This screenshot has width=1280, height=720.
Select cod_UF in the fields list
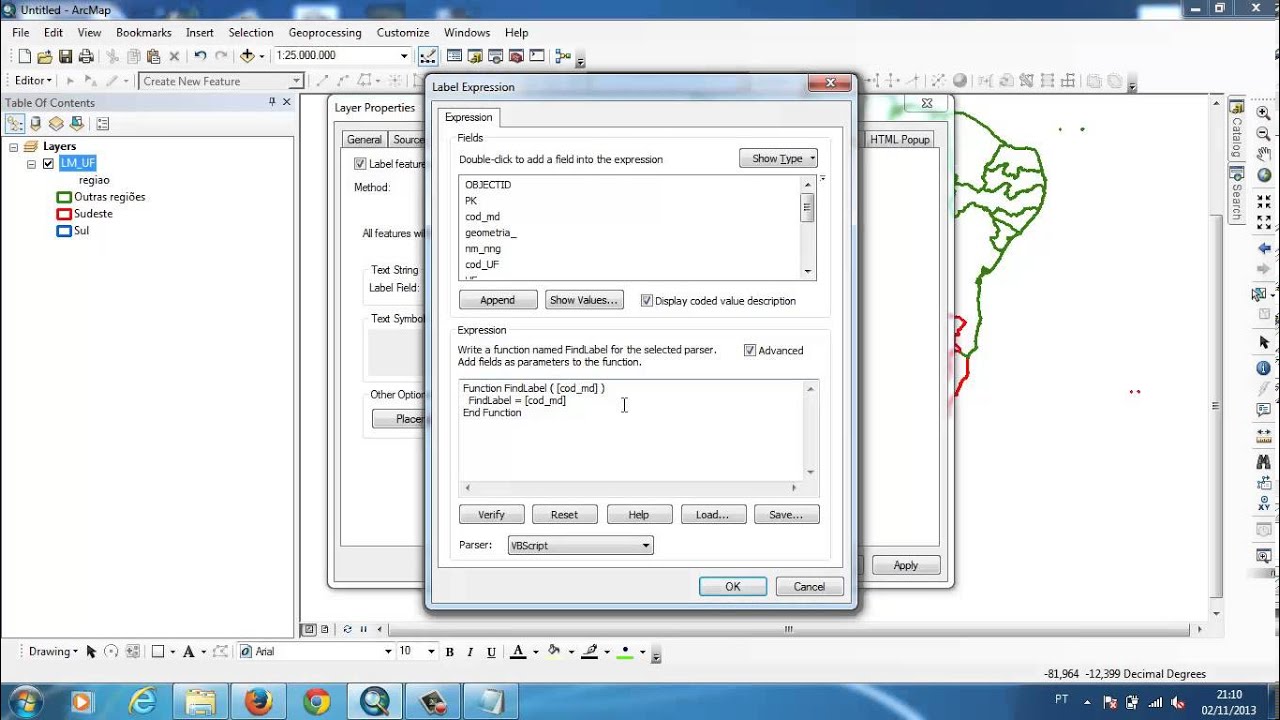tap(482, 265)
